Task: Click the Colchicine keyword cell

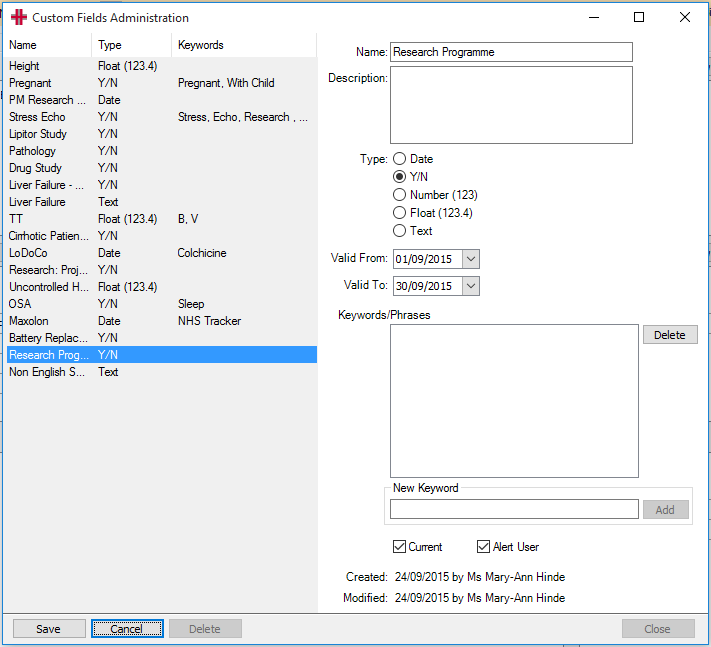Action: coord(202,253)
